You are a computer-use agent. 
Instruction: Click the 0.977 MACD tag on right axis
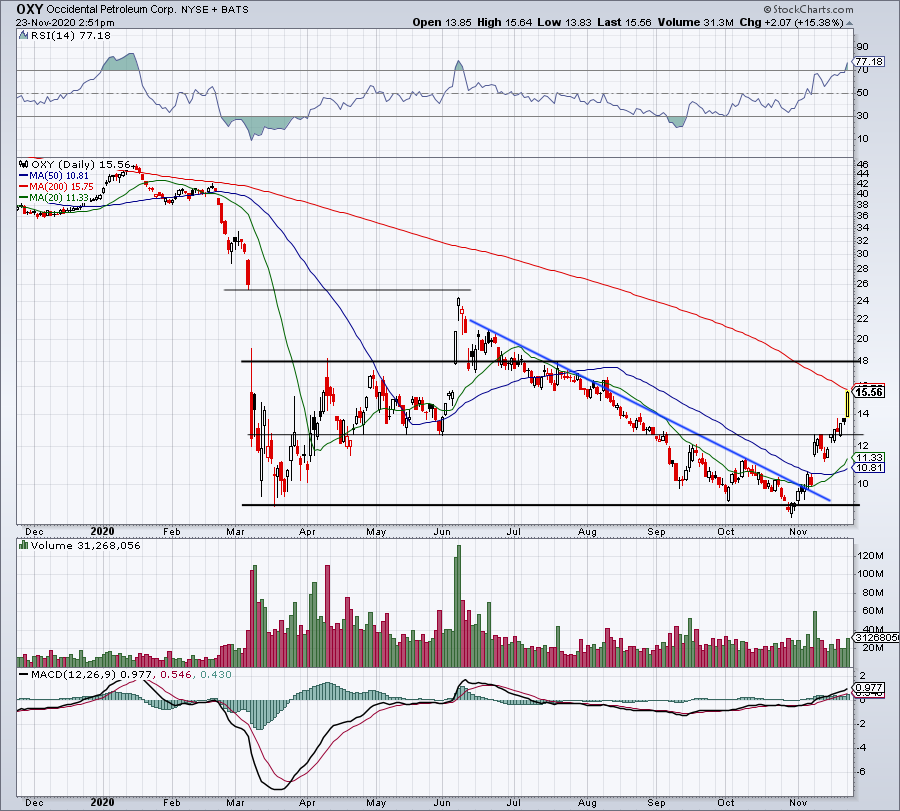click(869, 688)
